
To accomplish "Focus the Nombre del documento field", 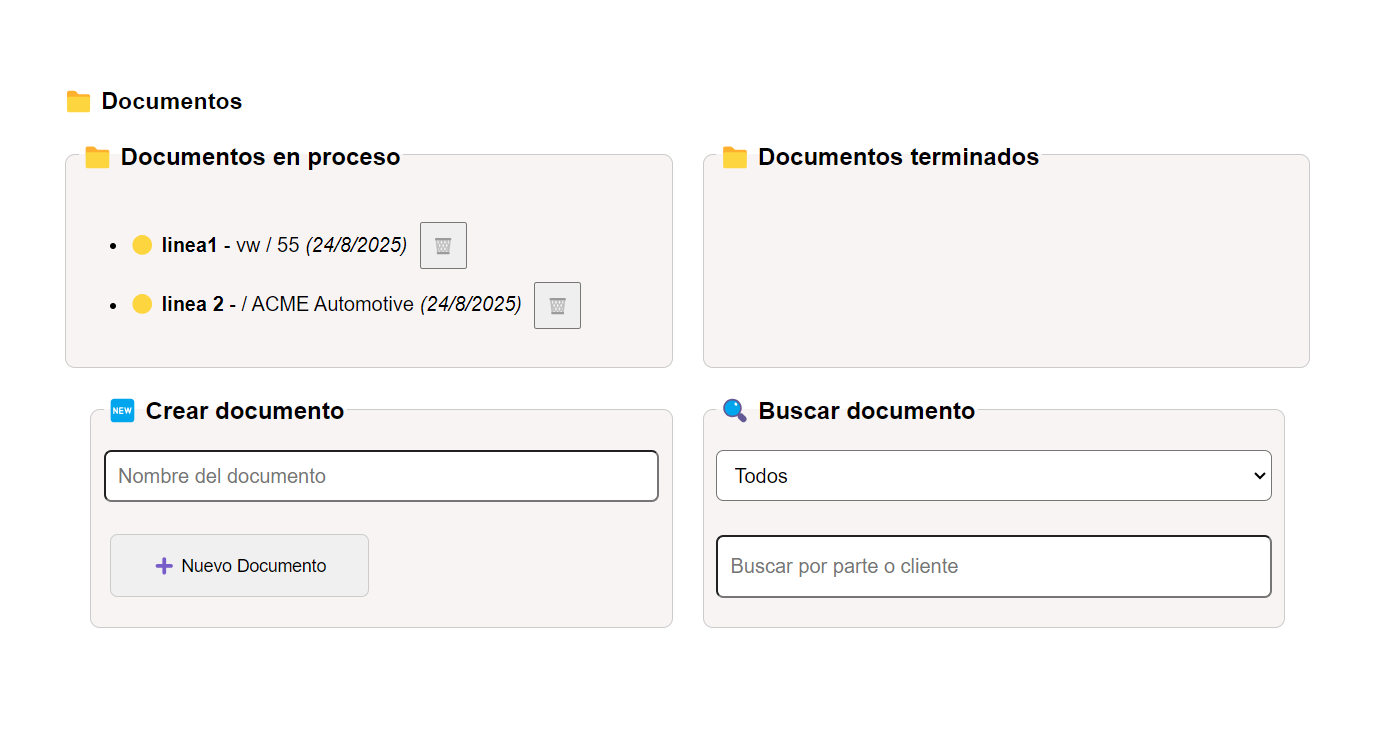I will [381, 476].
